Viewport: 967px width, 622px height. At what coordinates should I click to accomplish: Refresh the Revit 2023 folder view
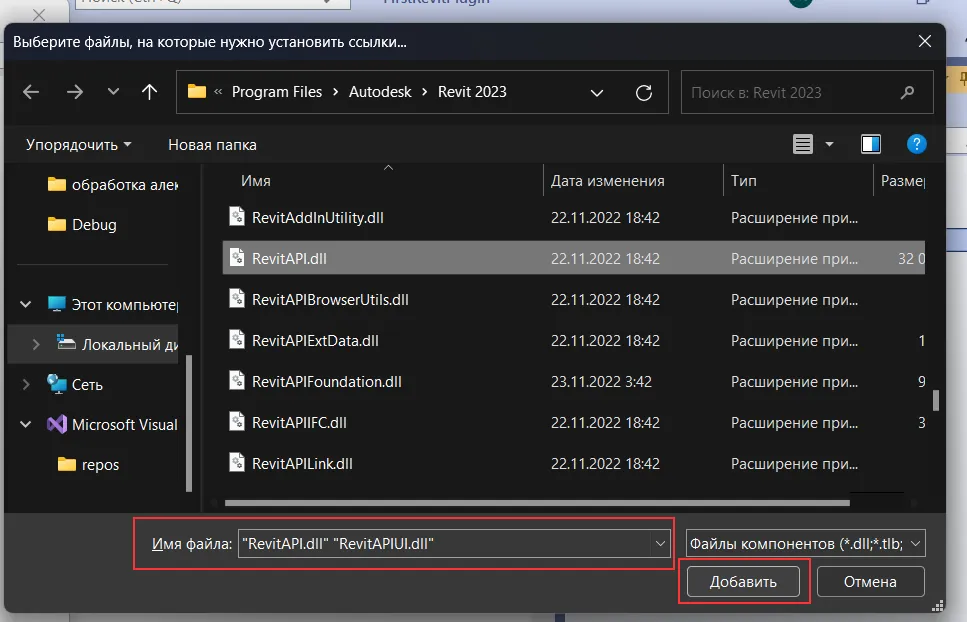[x=644, y=92]
